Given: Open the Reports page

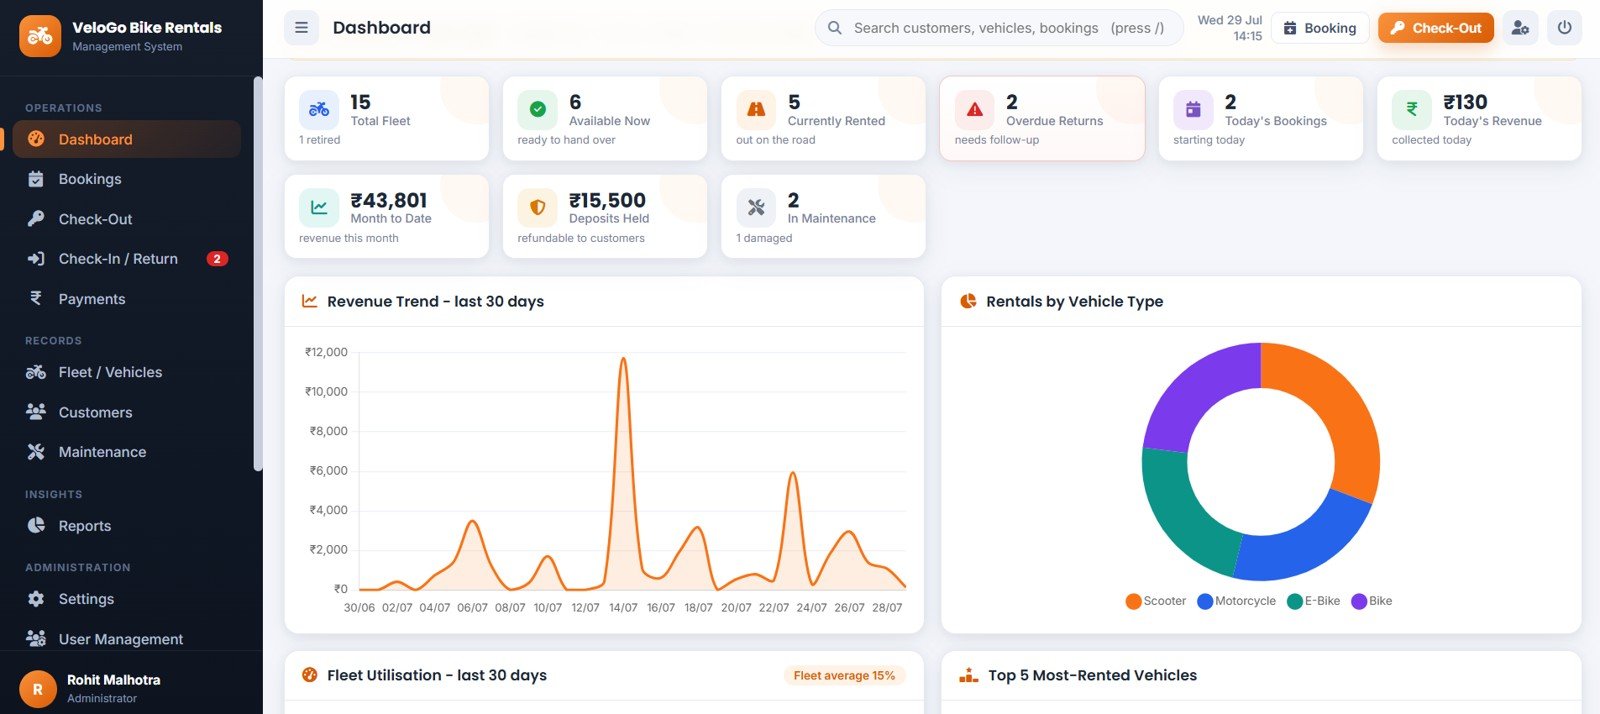Looking at the screenshot, I should [x=127, y=526].
